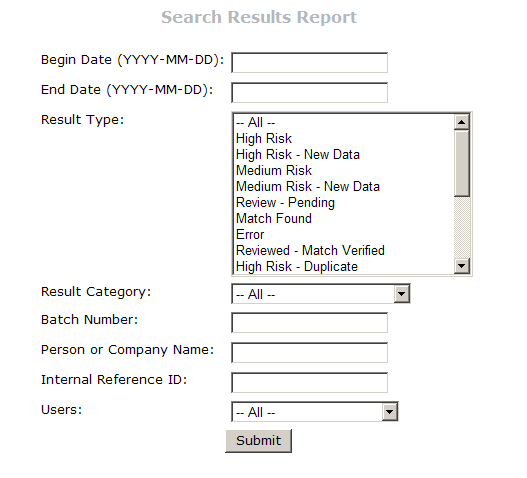The width and height of the screenshot is (527, 478).
Task: Select 'High Risk' result type option
Action: (344, 138)
